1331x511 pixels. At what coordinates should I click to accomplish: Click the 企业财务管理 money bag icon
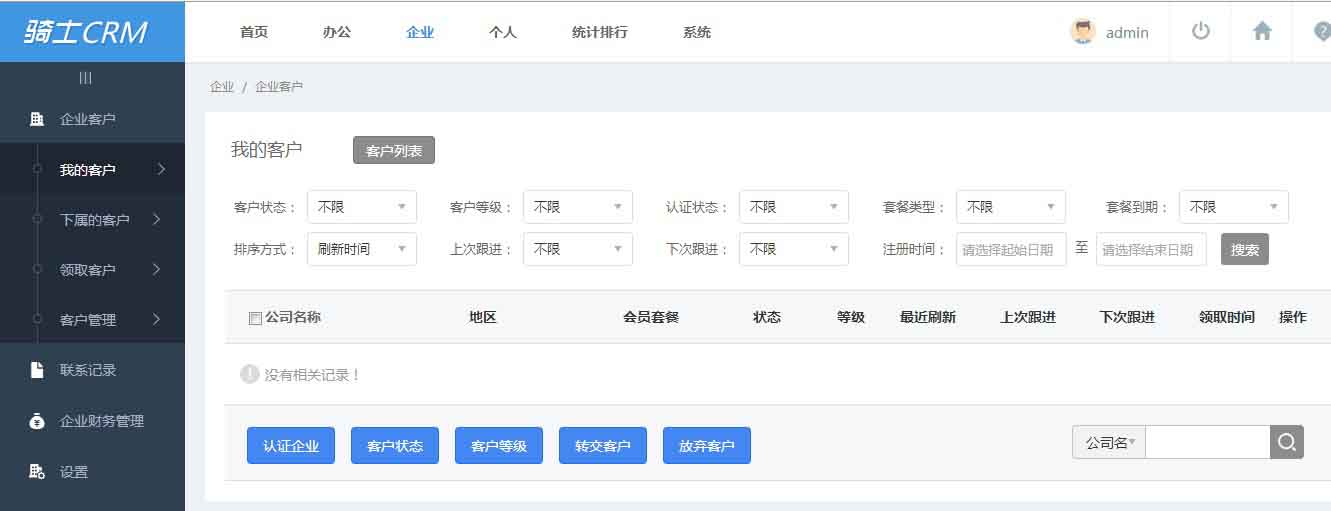coord(37,421)
